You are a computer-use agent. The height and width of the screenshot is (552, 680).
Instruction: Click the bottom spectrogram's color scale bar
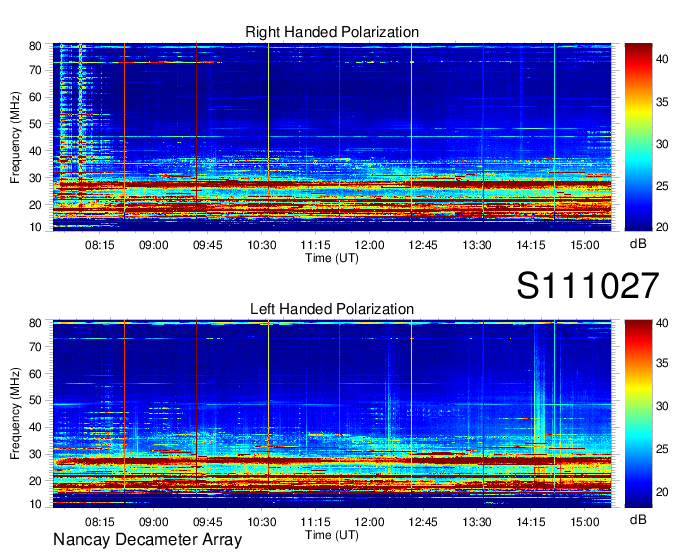coord(638,414)
